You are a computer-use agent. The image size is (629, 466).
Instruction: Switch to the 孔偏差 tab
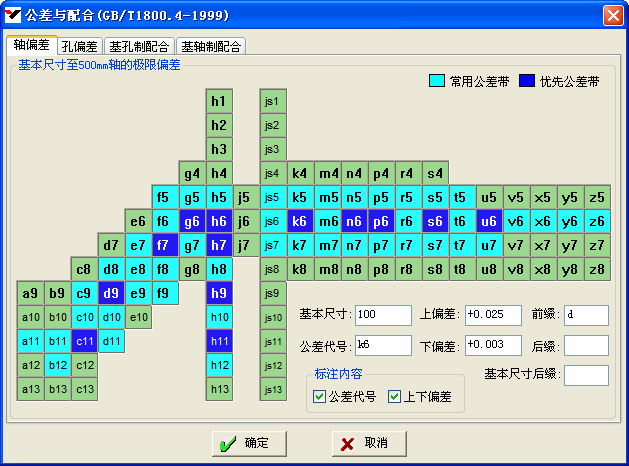[x=80, y=46]
